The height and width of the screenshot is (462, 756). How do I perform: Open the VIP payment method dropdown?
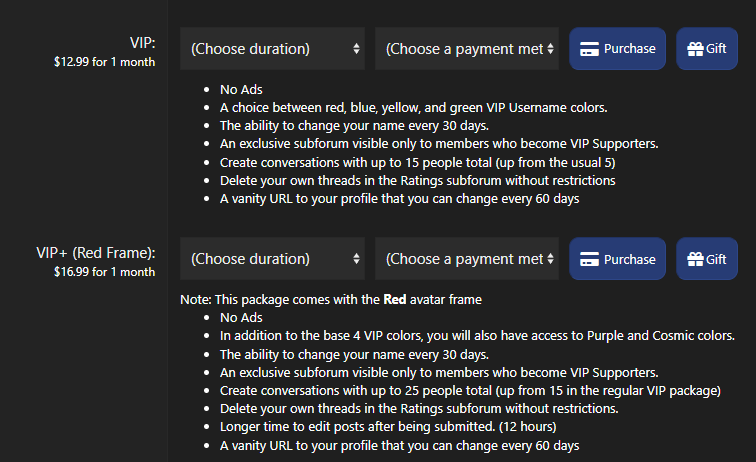[466, 49]
